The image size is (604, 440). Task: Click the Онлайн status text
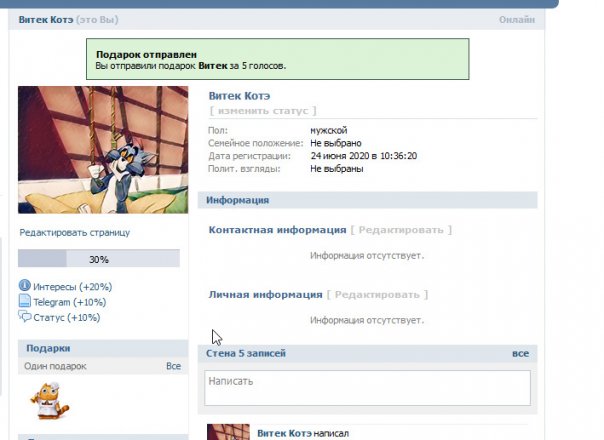(x=517, y=20)
